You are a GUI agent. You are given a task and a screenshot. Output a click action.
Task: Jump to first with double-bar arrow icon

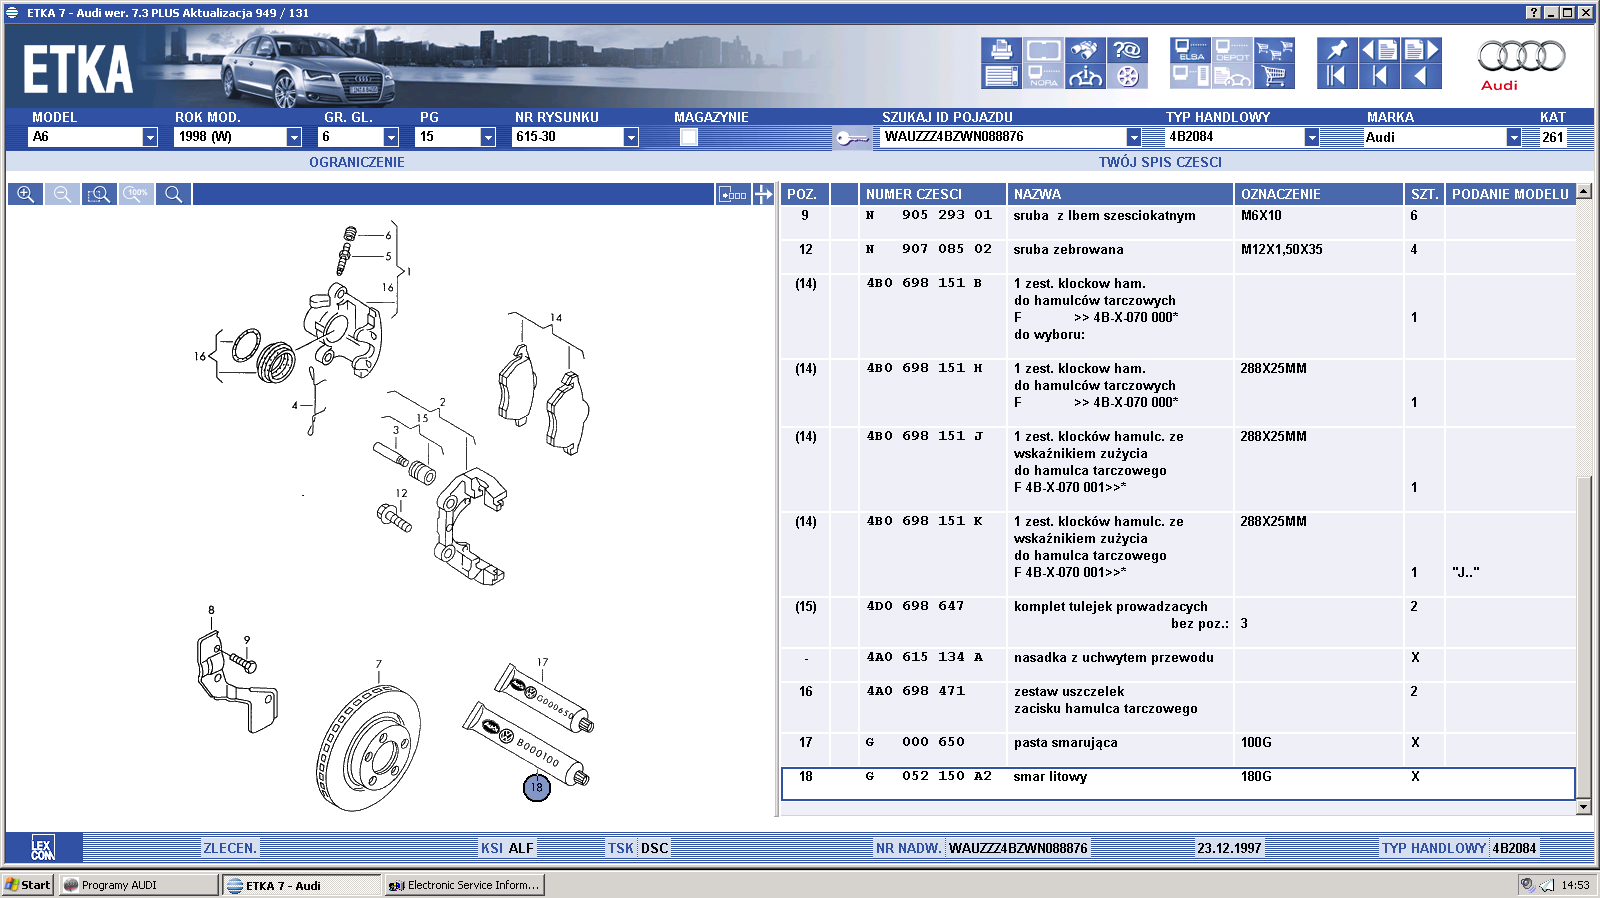point(1337,76)
